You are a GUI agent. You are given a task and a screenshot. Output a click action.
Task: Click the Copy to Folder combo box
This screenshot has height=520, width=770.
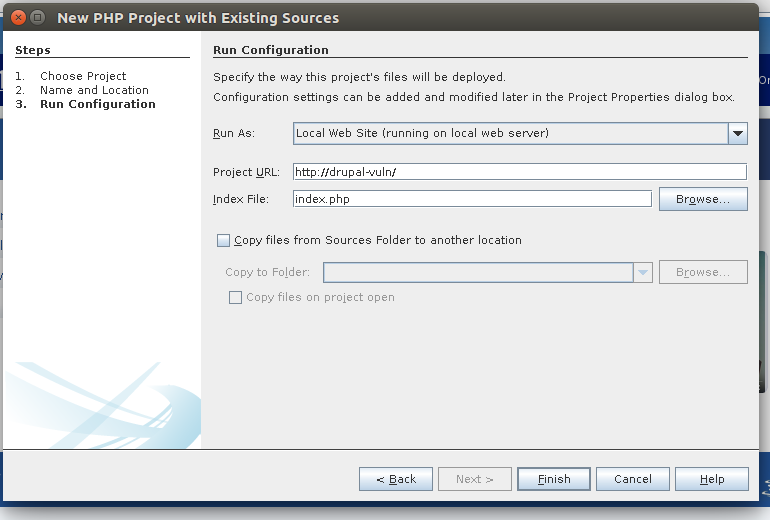(x=488, y=273)
